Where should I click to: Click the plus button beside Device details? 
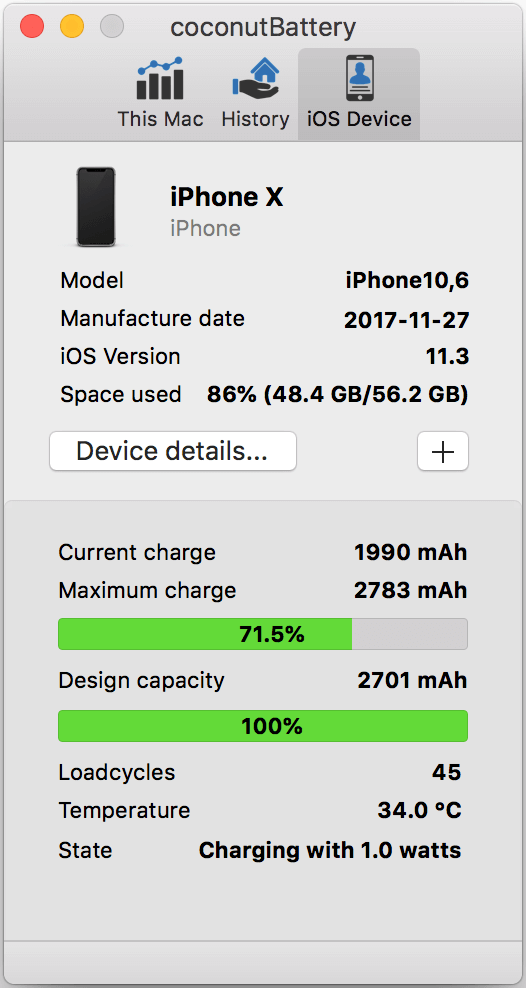(x=443, y=451)
